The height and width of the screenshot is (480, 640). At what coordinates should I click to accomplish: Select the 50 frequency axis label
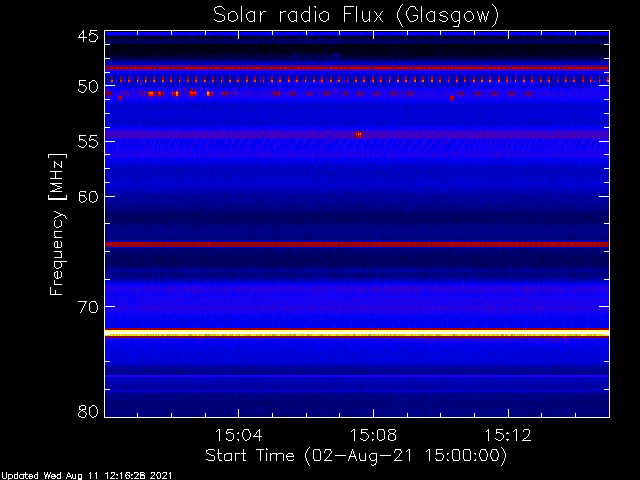point(88,86)
